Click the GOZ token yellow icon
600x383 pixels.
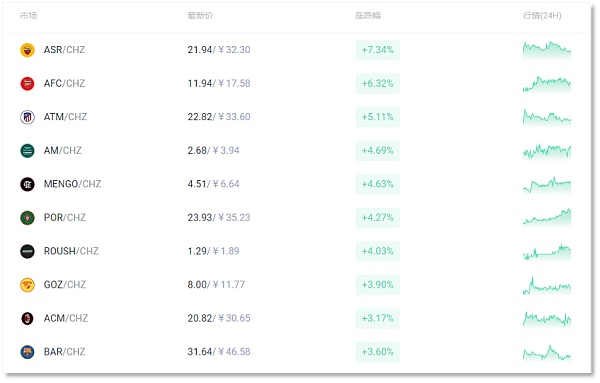(x=27, y=285)
